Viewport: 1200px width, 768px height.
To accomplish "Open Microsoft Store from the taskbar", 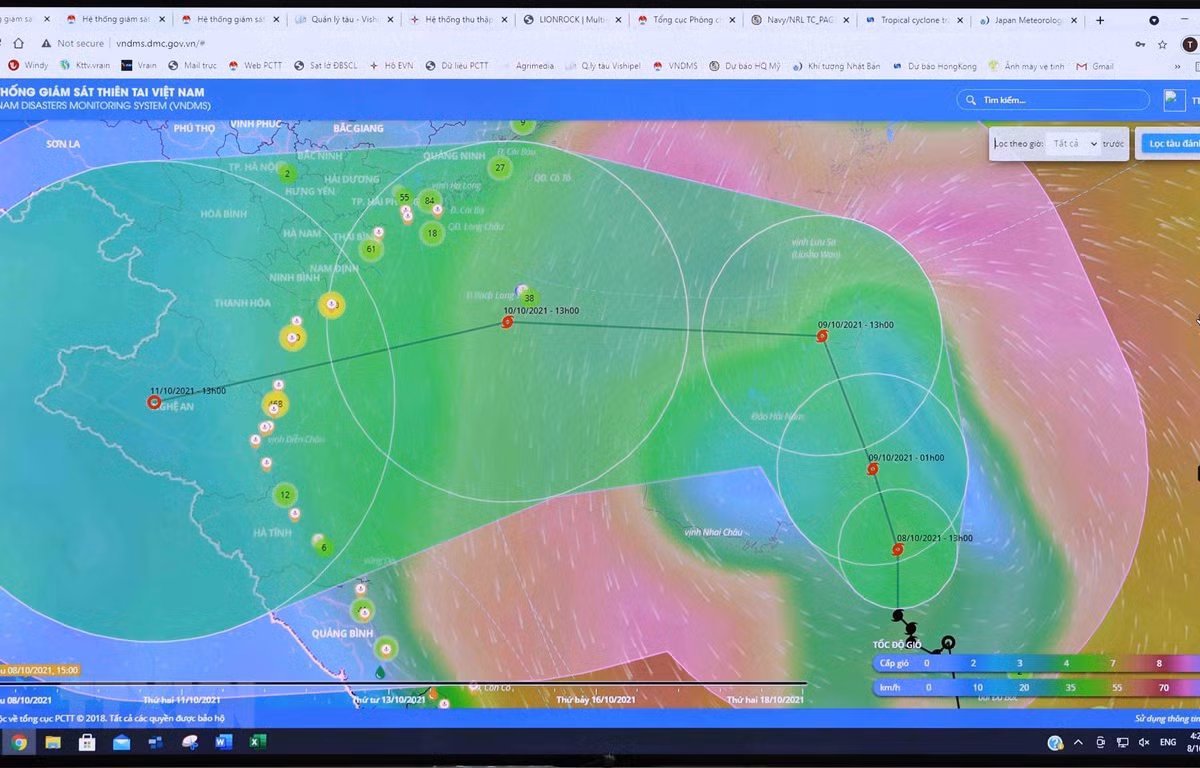I will pyautogui.click(x=87, y=742).
